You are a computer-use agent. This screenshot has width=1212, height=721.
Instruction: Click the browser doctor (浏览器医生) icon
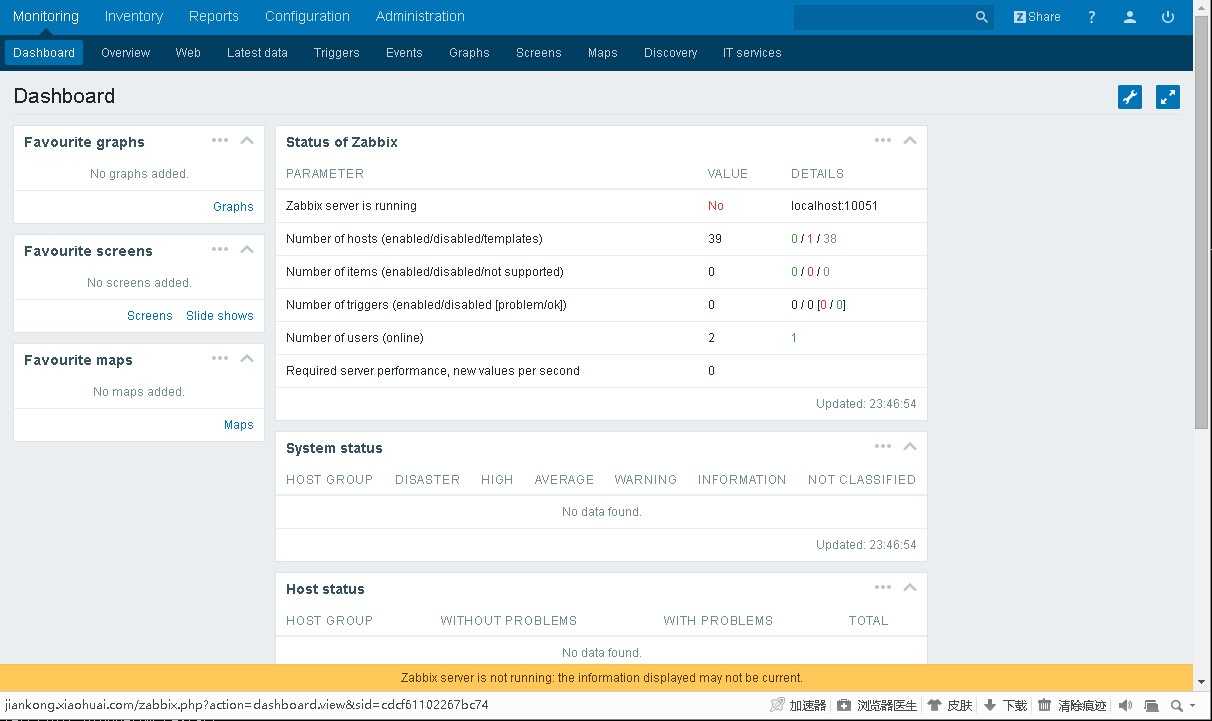(x=844, y=705)
